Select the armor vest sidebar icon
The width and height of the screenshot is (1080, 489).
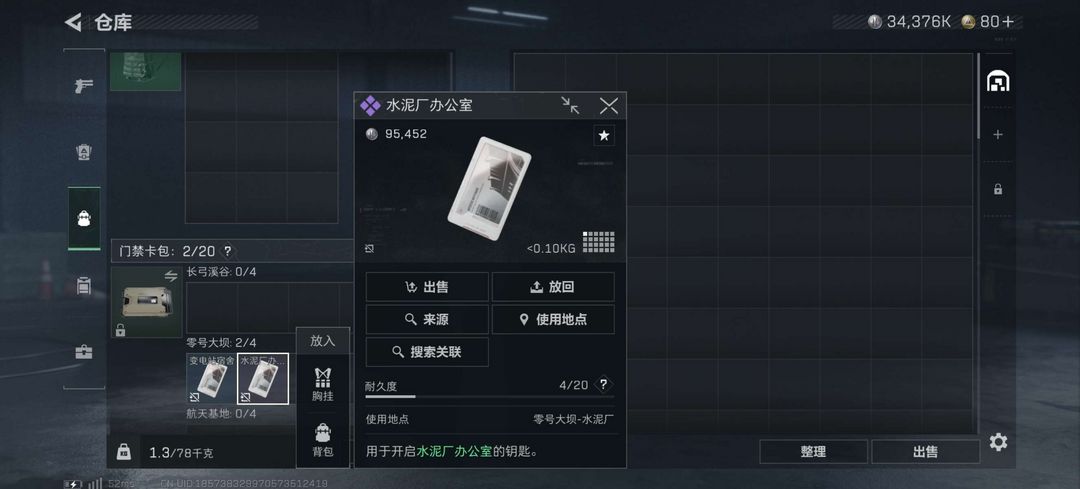(x=83, y=152)
